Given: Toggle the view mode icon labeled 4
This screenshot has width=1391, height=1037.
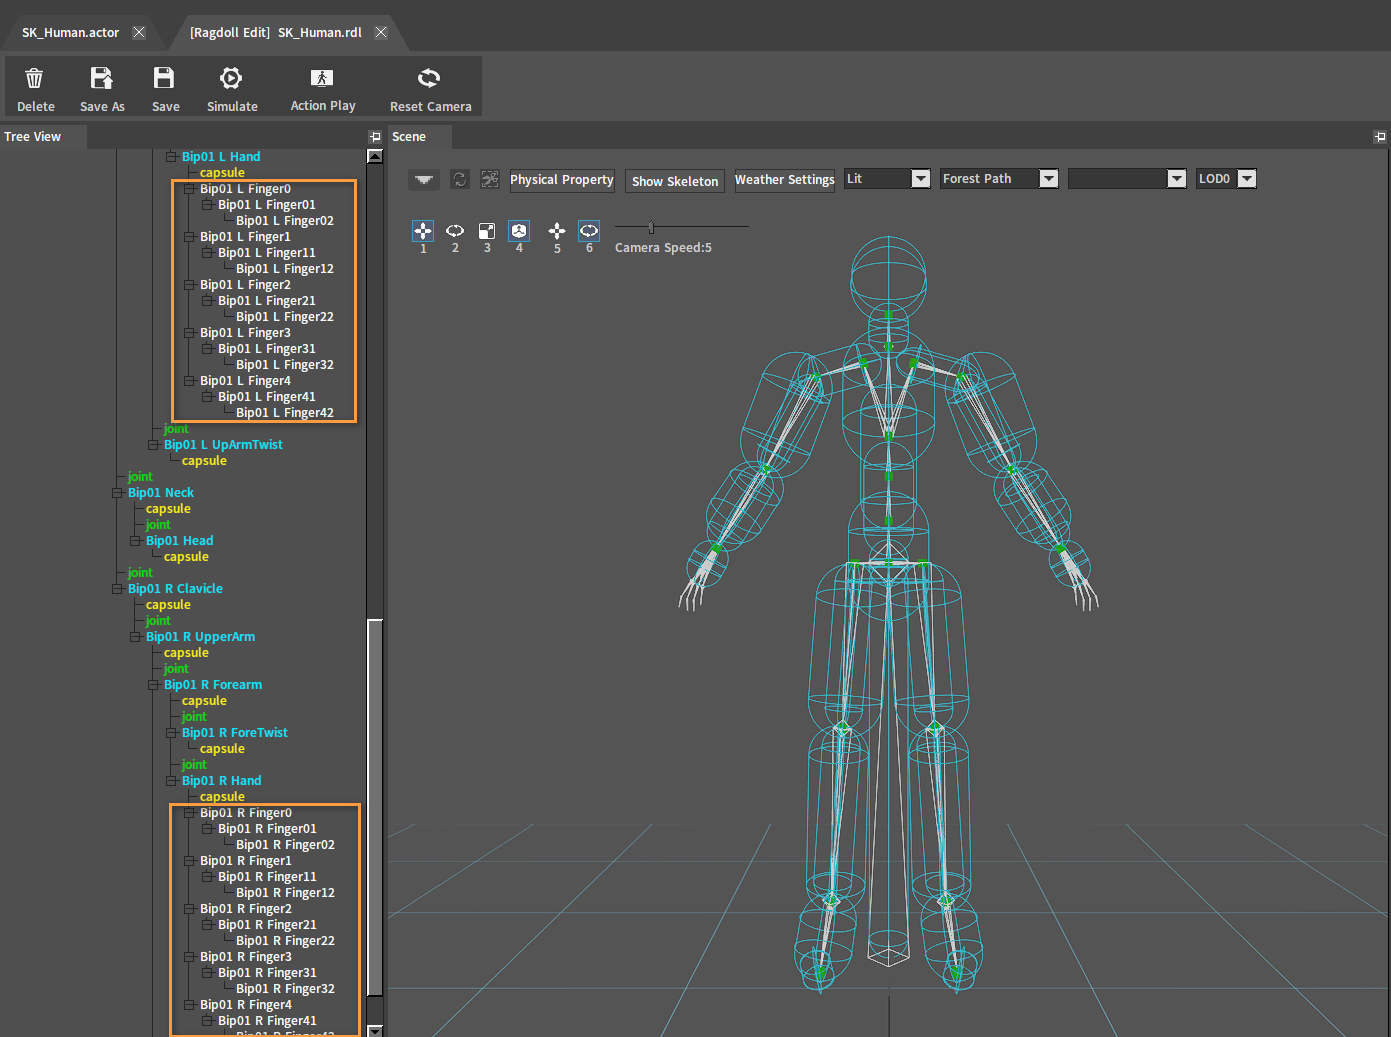Looking at the screenshot, I should tap(519, 231).
